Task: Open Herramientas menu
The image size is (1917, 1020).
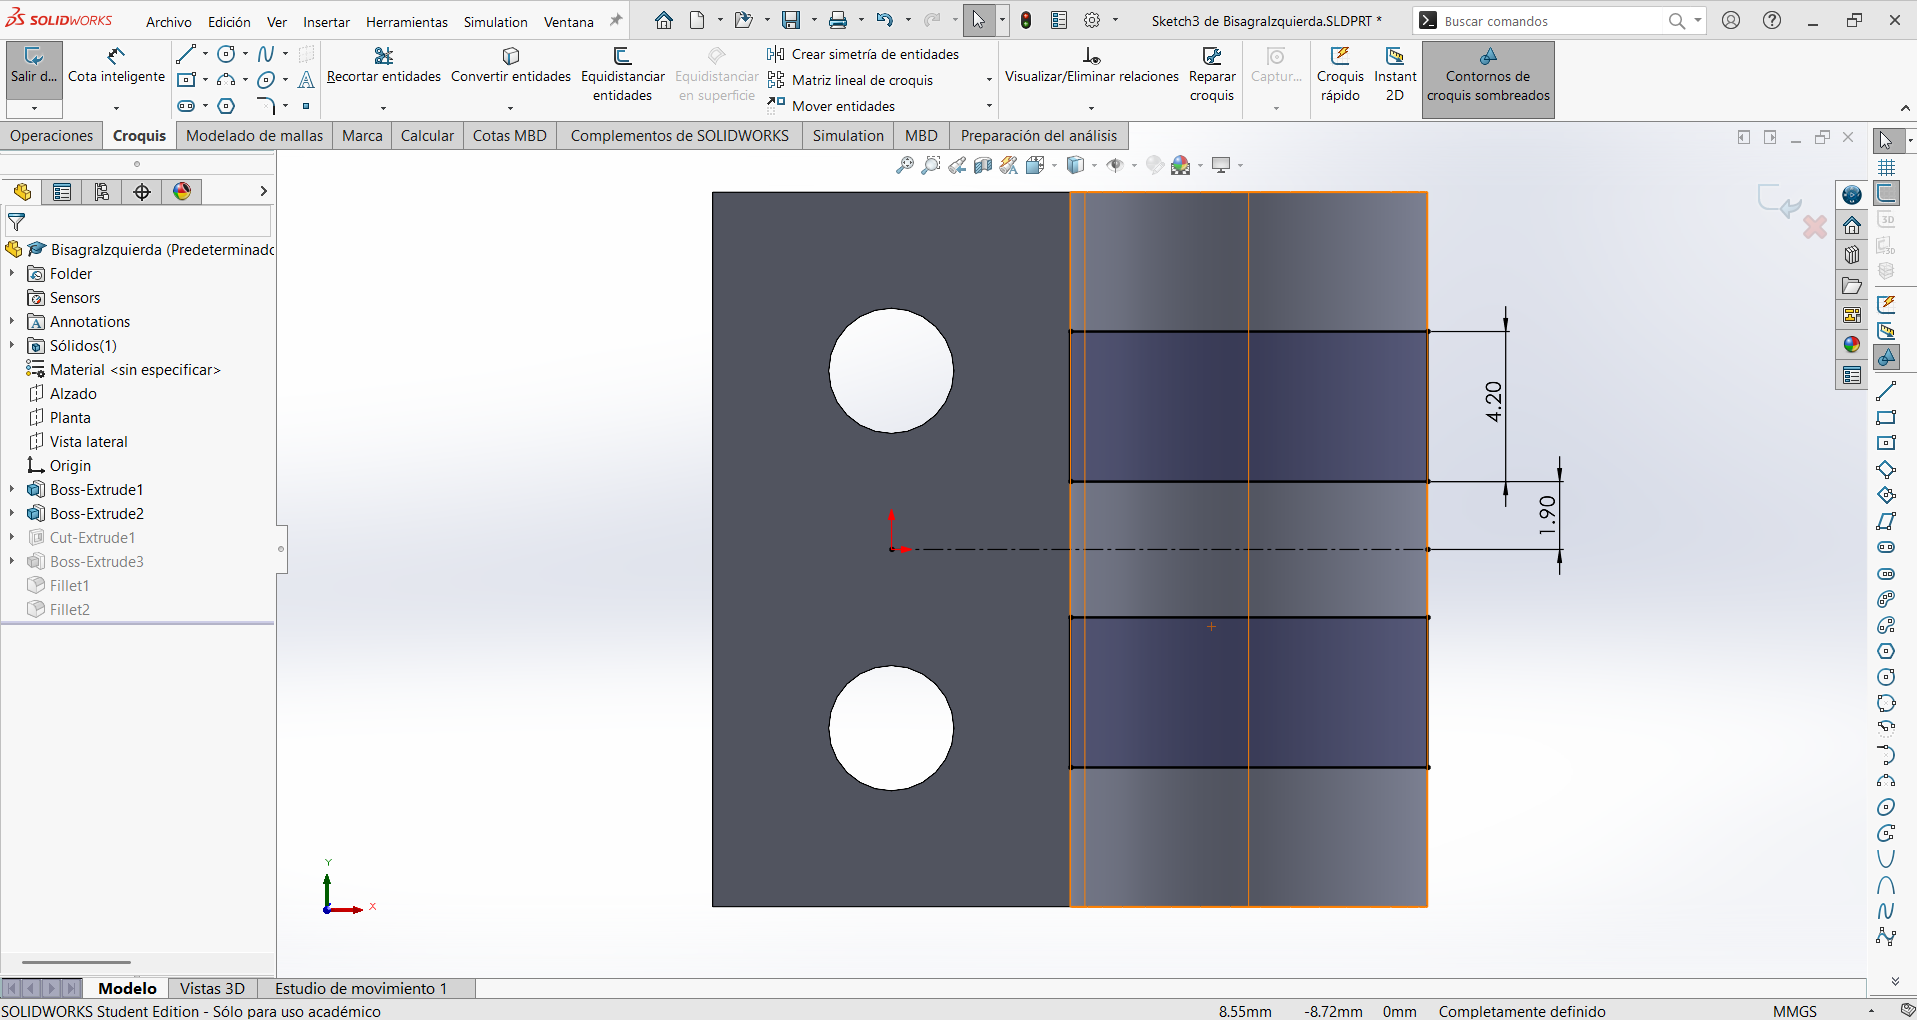Action: click(407, 21)
